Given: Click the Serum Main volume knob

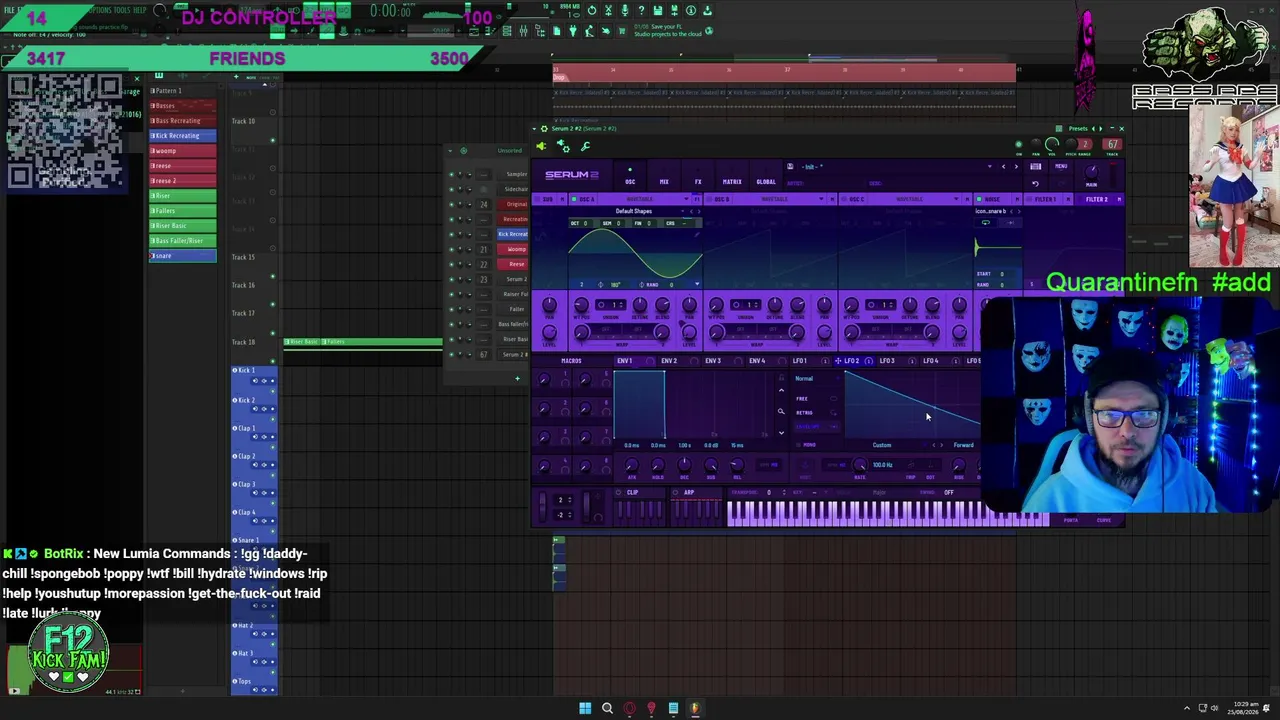Looking at the screenshot, I should coord(1091,171).
